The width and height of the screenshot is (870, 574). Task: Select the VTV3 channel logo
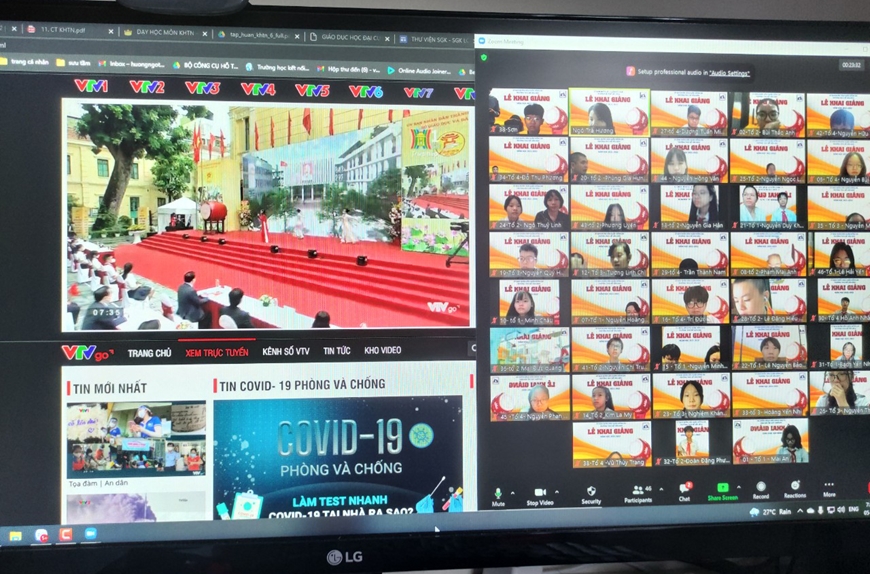pos(203,88)
